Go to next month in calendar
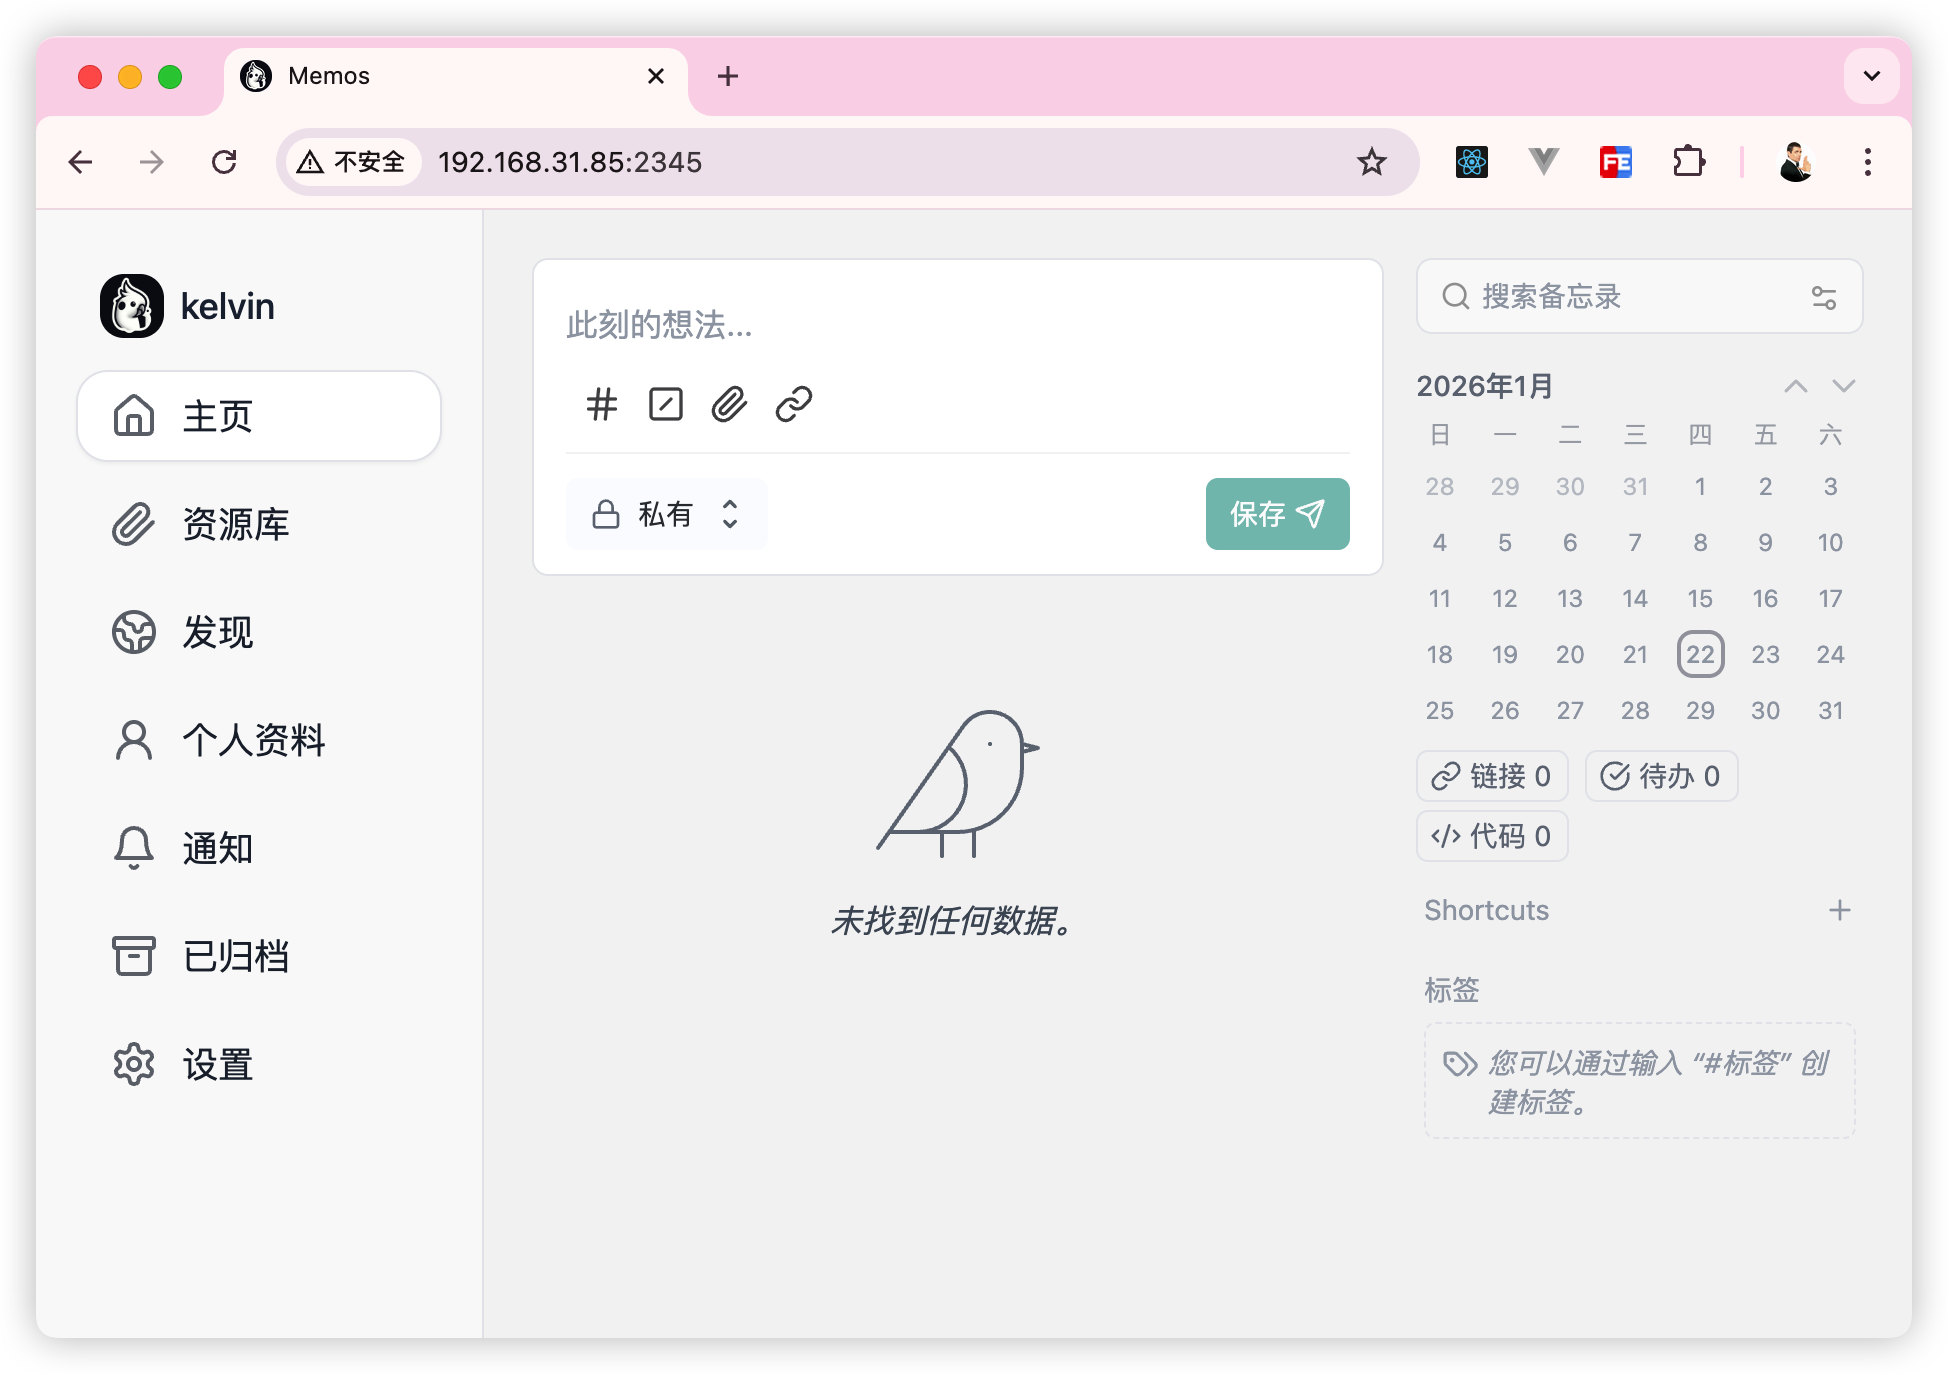 tap(1843, 386)
